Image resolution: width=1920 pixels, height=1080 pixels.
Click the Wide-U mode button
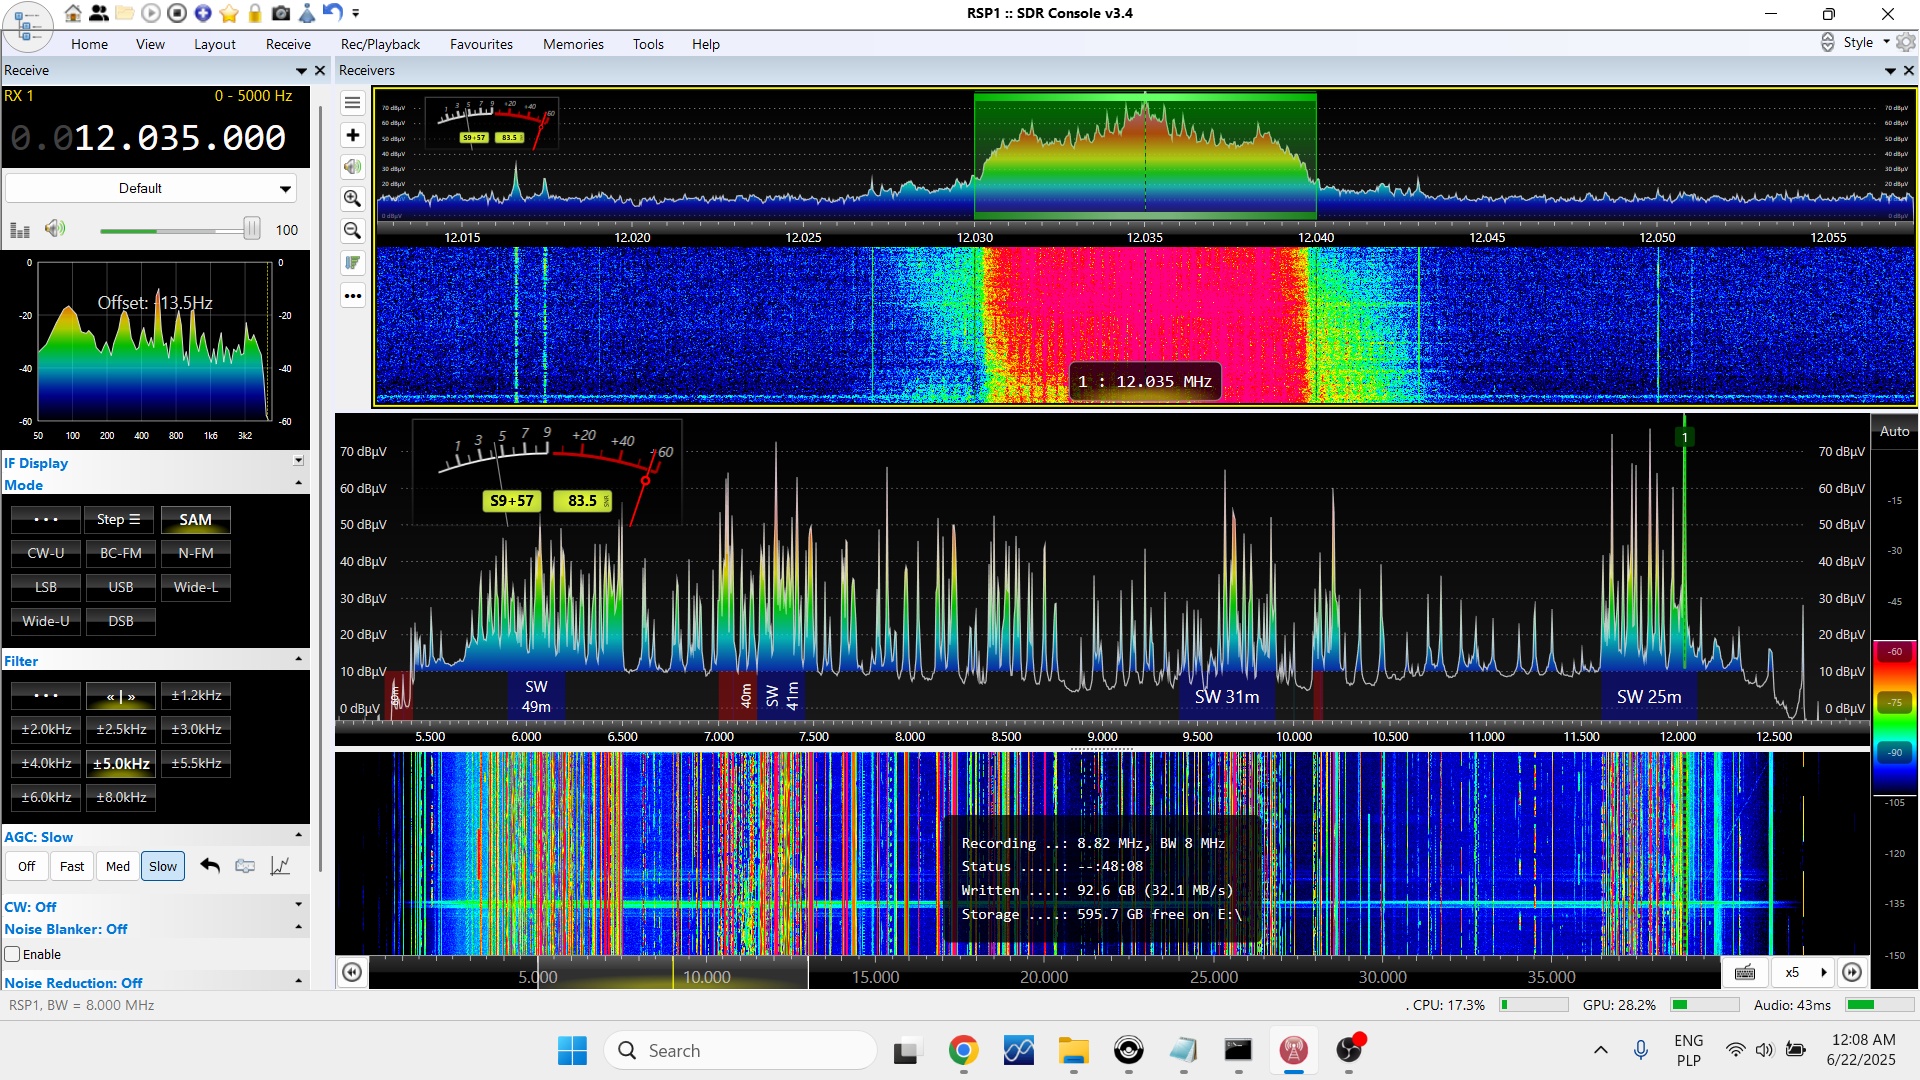pos(46,621)
